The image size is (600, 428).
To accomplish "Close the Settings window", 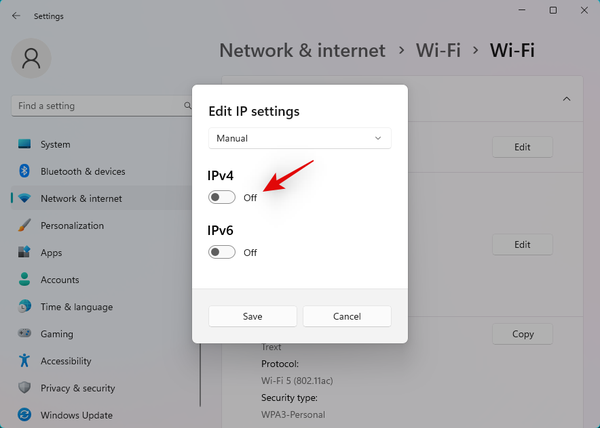I will 584,10.
